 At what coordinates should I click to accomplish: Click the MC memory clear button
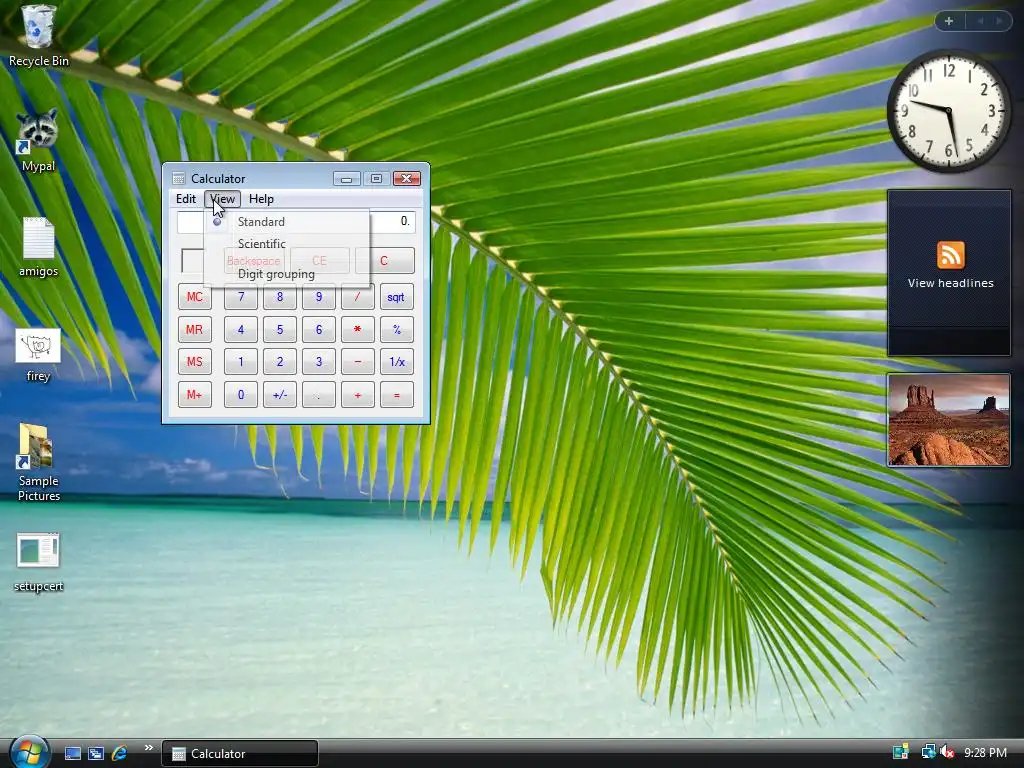195,297
